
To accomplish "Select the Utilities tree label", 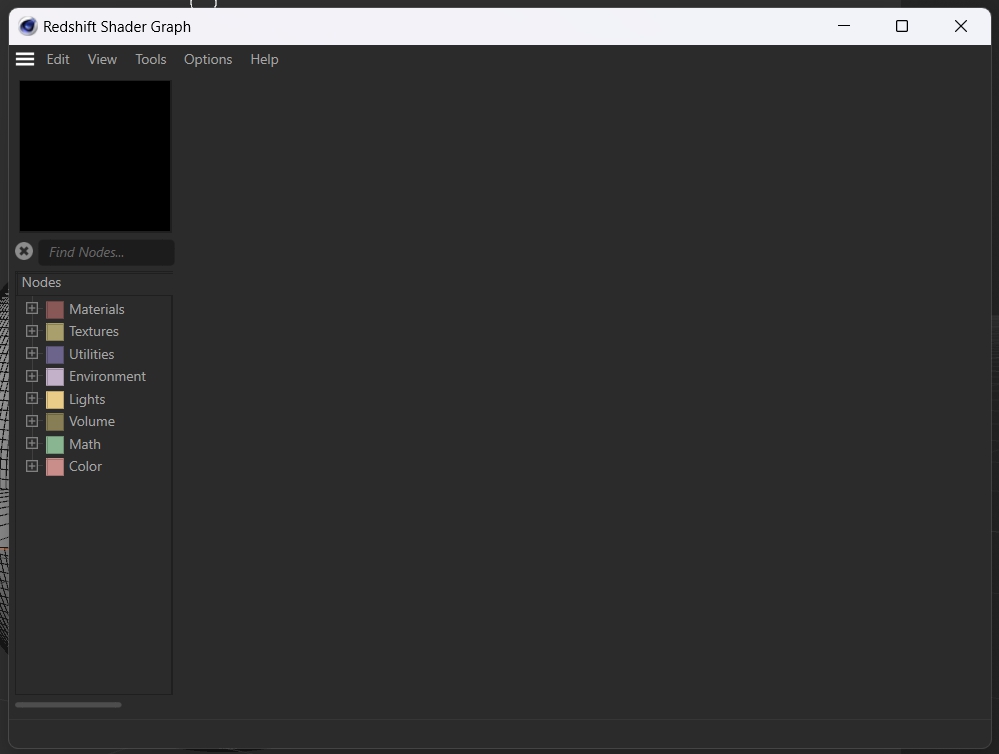I will point(92,354).
